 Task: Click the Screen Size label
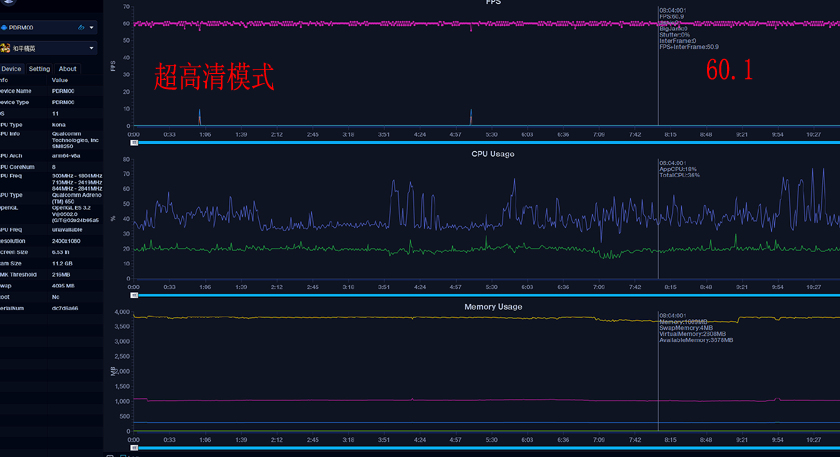[14, 252]
